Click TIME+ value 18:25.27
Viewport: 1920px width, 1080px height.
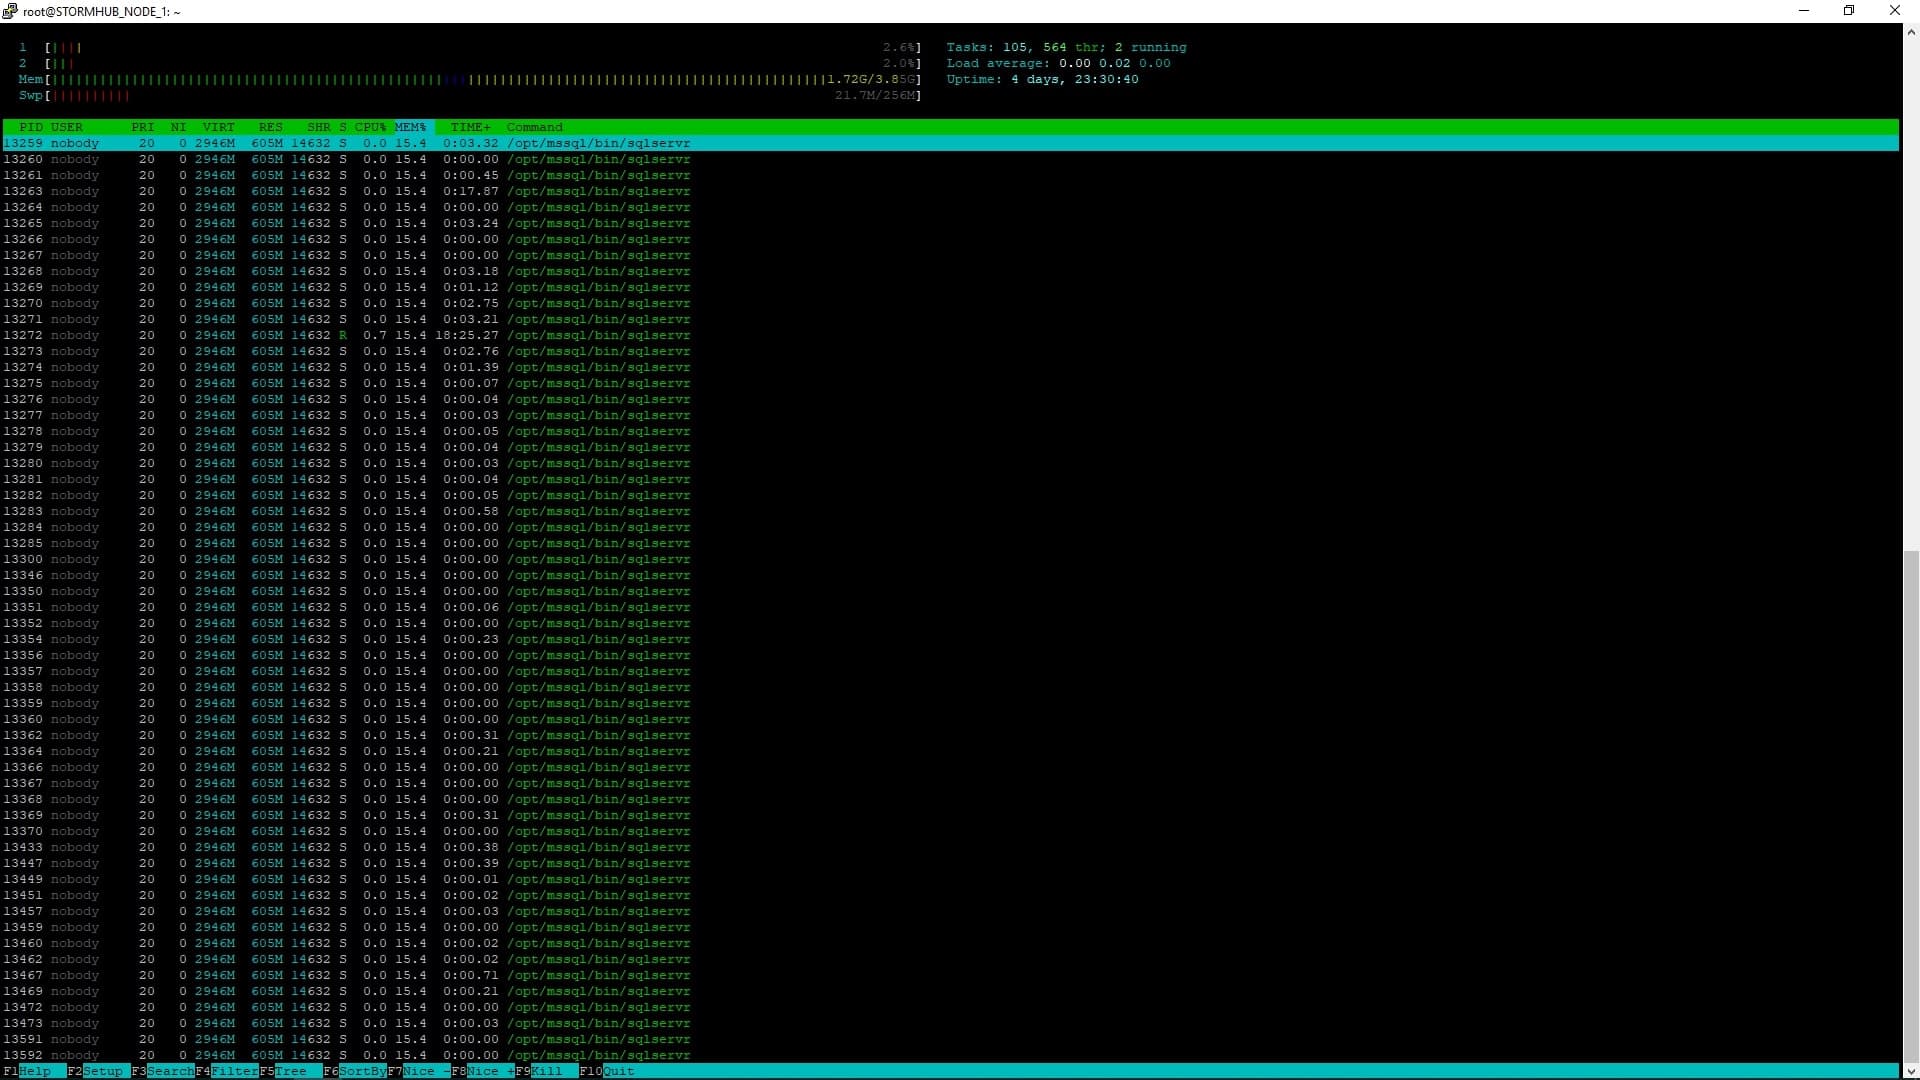tap(467, 335)
